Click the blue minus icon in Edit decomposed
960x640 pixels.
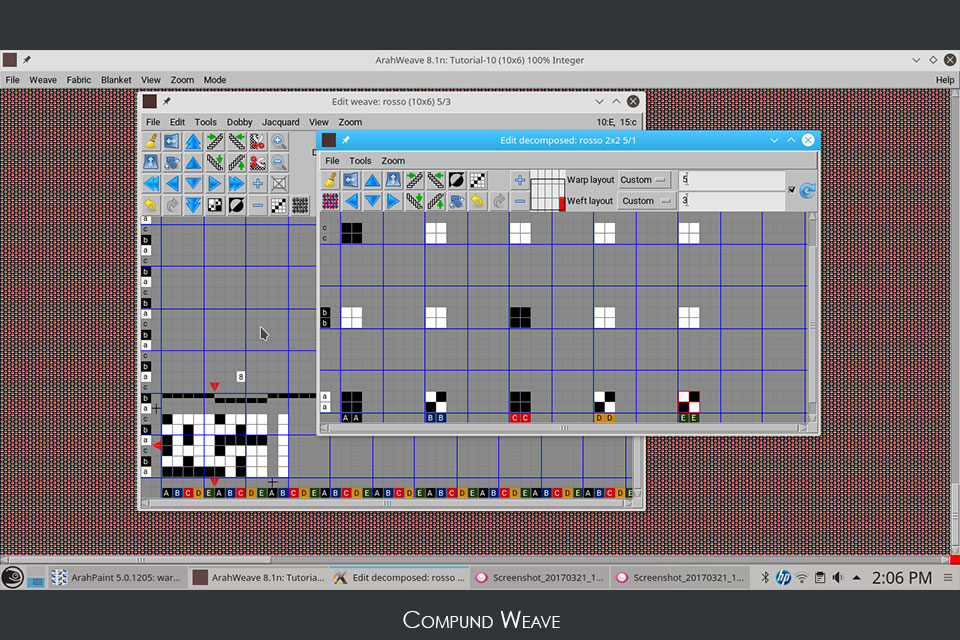click(x=520, y=201)
